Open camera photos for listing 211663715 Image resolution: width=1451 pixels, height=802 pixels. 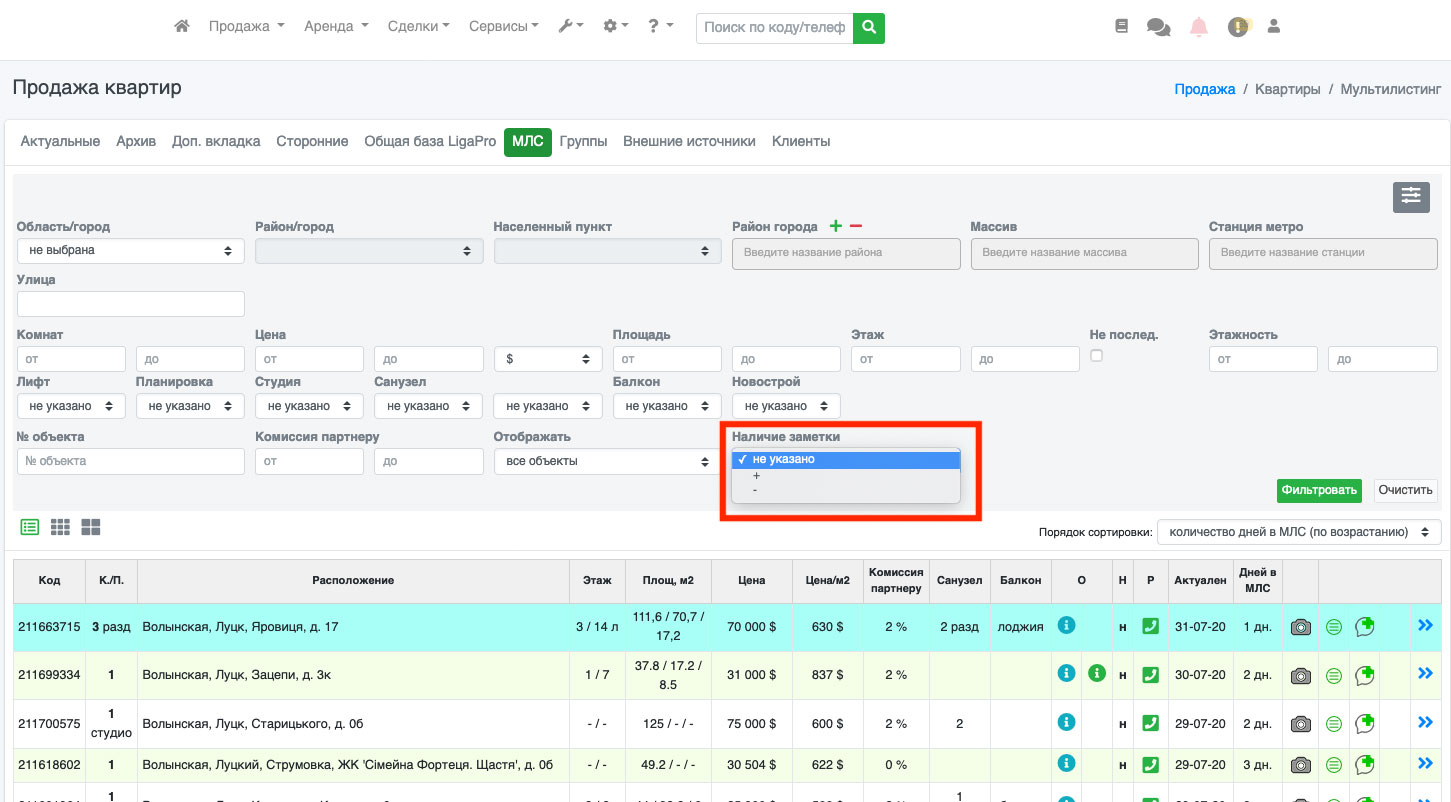point(1300,627)
